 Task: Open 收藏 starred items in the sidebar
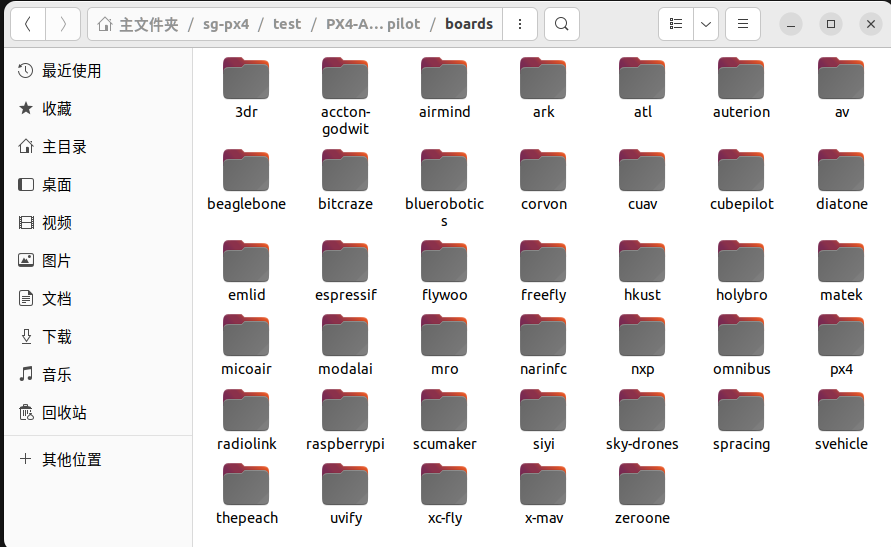(x=98, y=109)
